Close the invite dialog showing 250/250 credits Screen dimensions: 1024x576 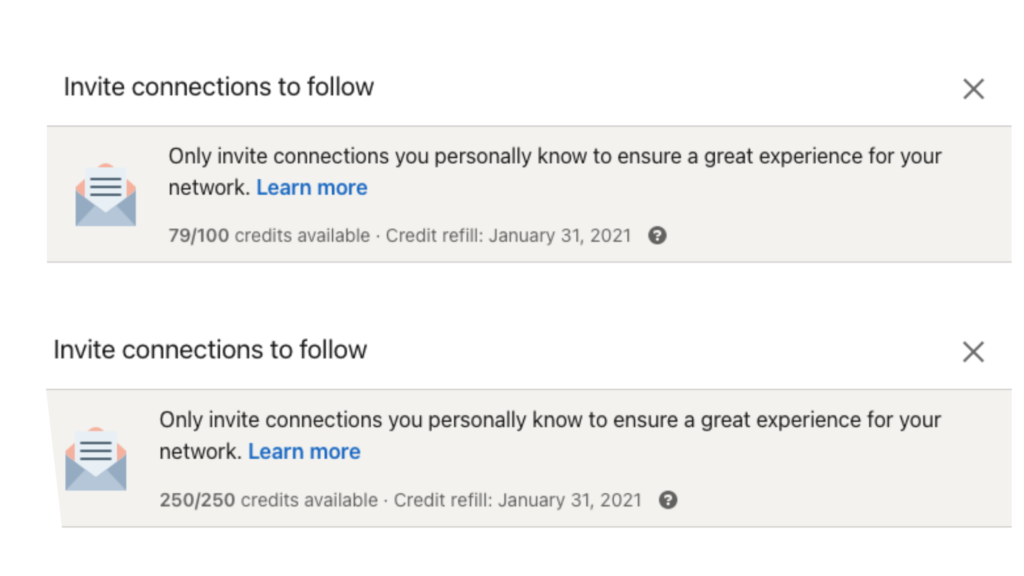[973, 352]
